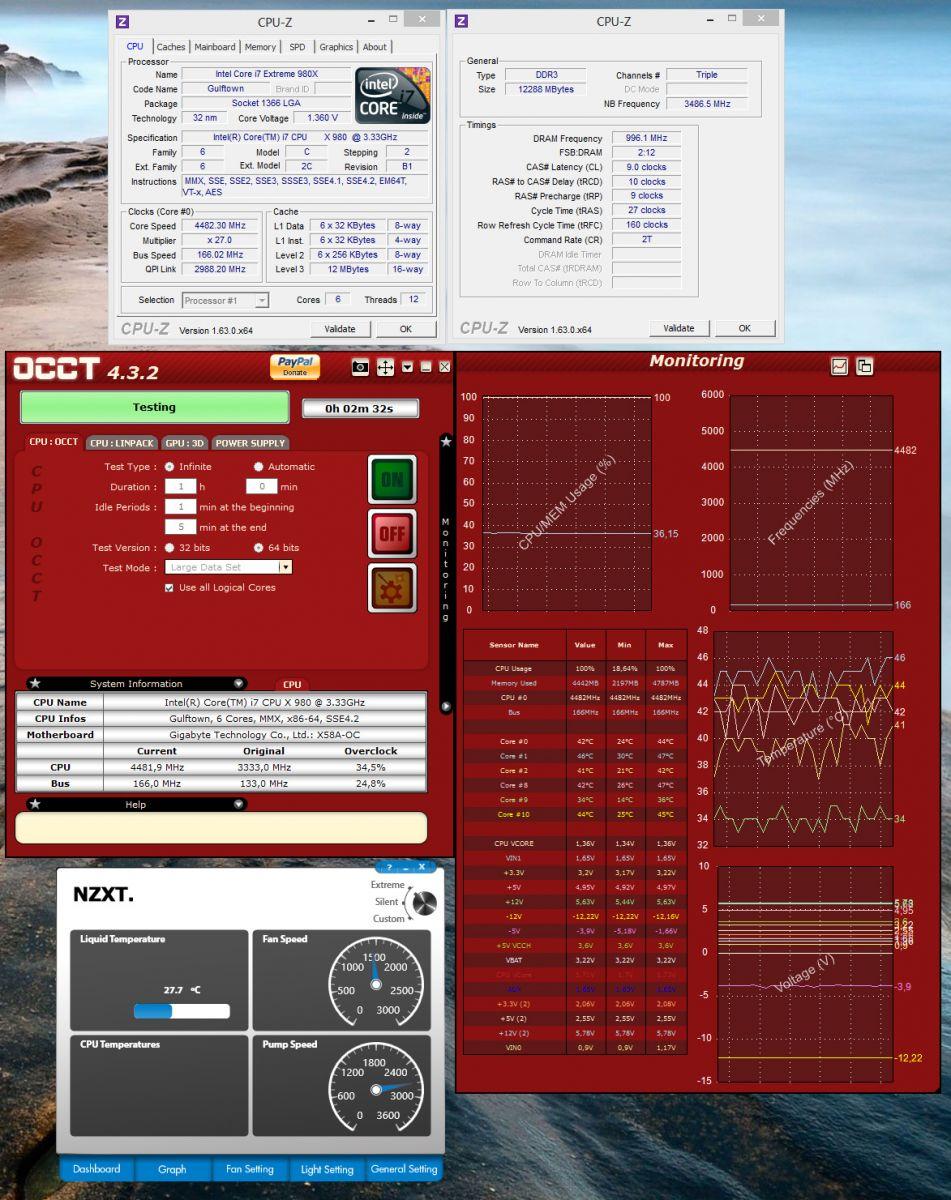951x1200 pixels.
Task: Click the arrow at the bottom of Monitoring strip
Action: (446, 707)
